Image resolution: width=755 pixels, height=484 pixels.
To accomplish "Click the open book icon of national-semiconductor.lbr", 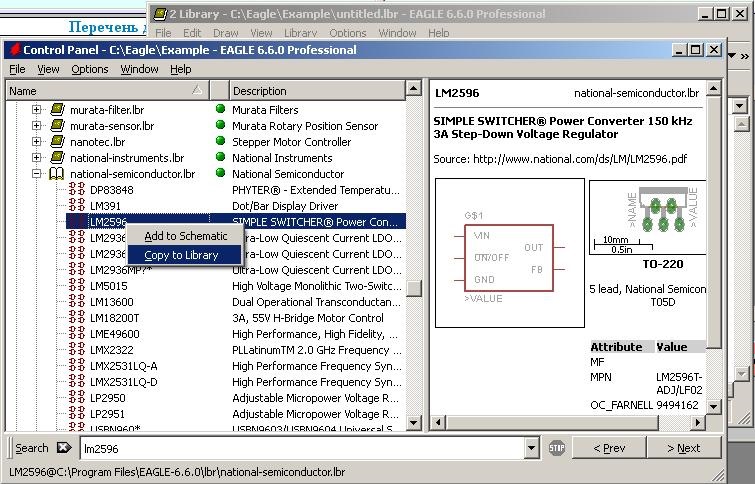I will [56, 173].
